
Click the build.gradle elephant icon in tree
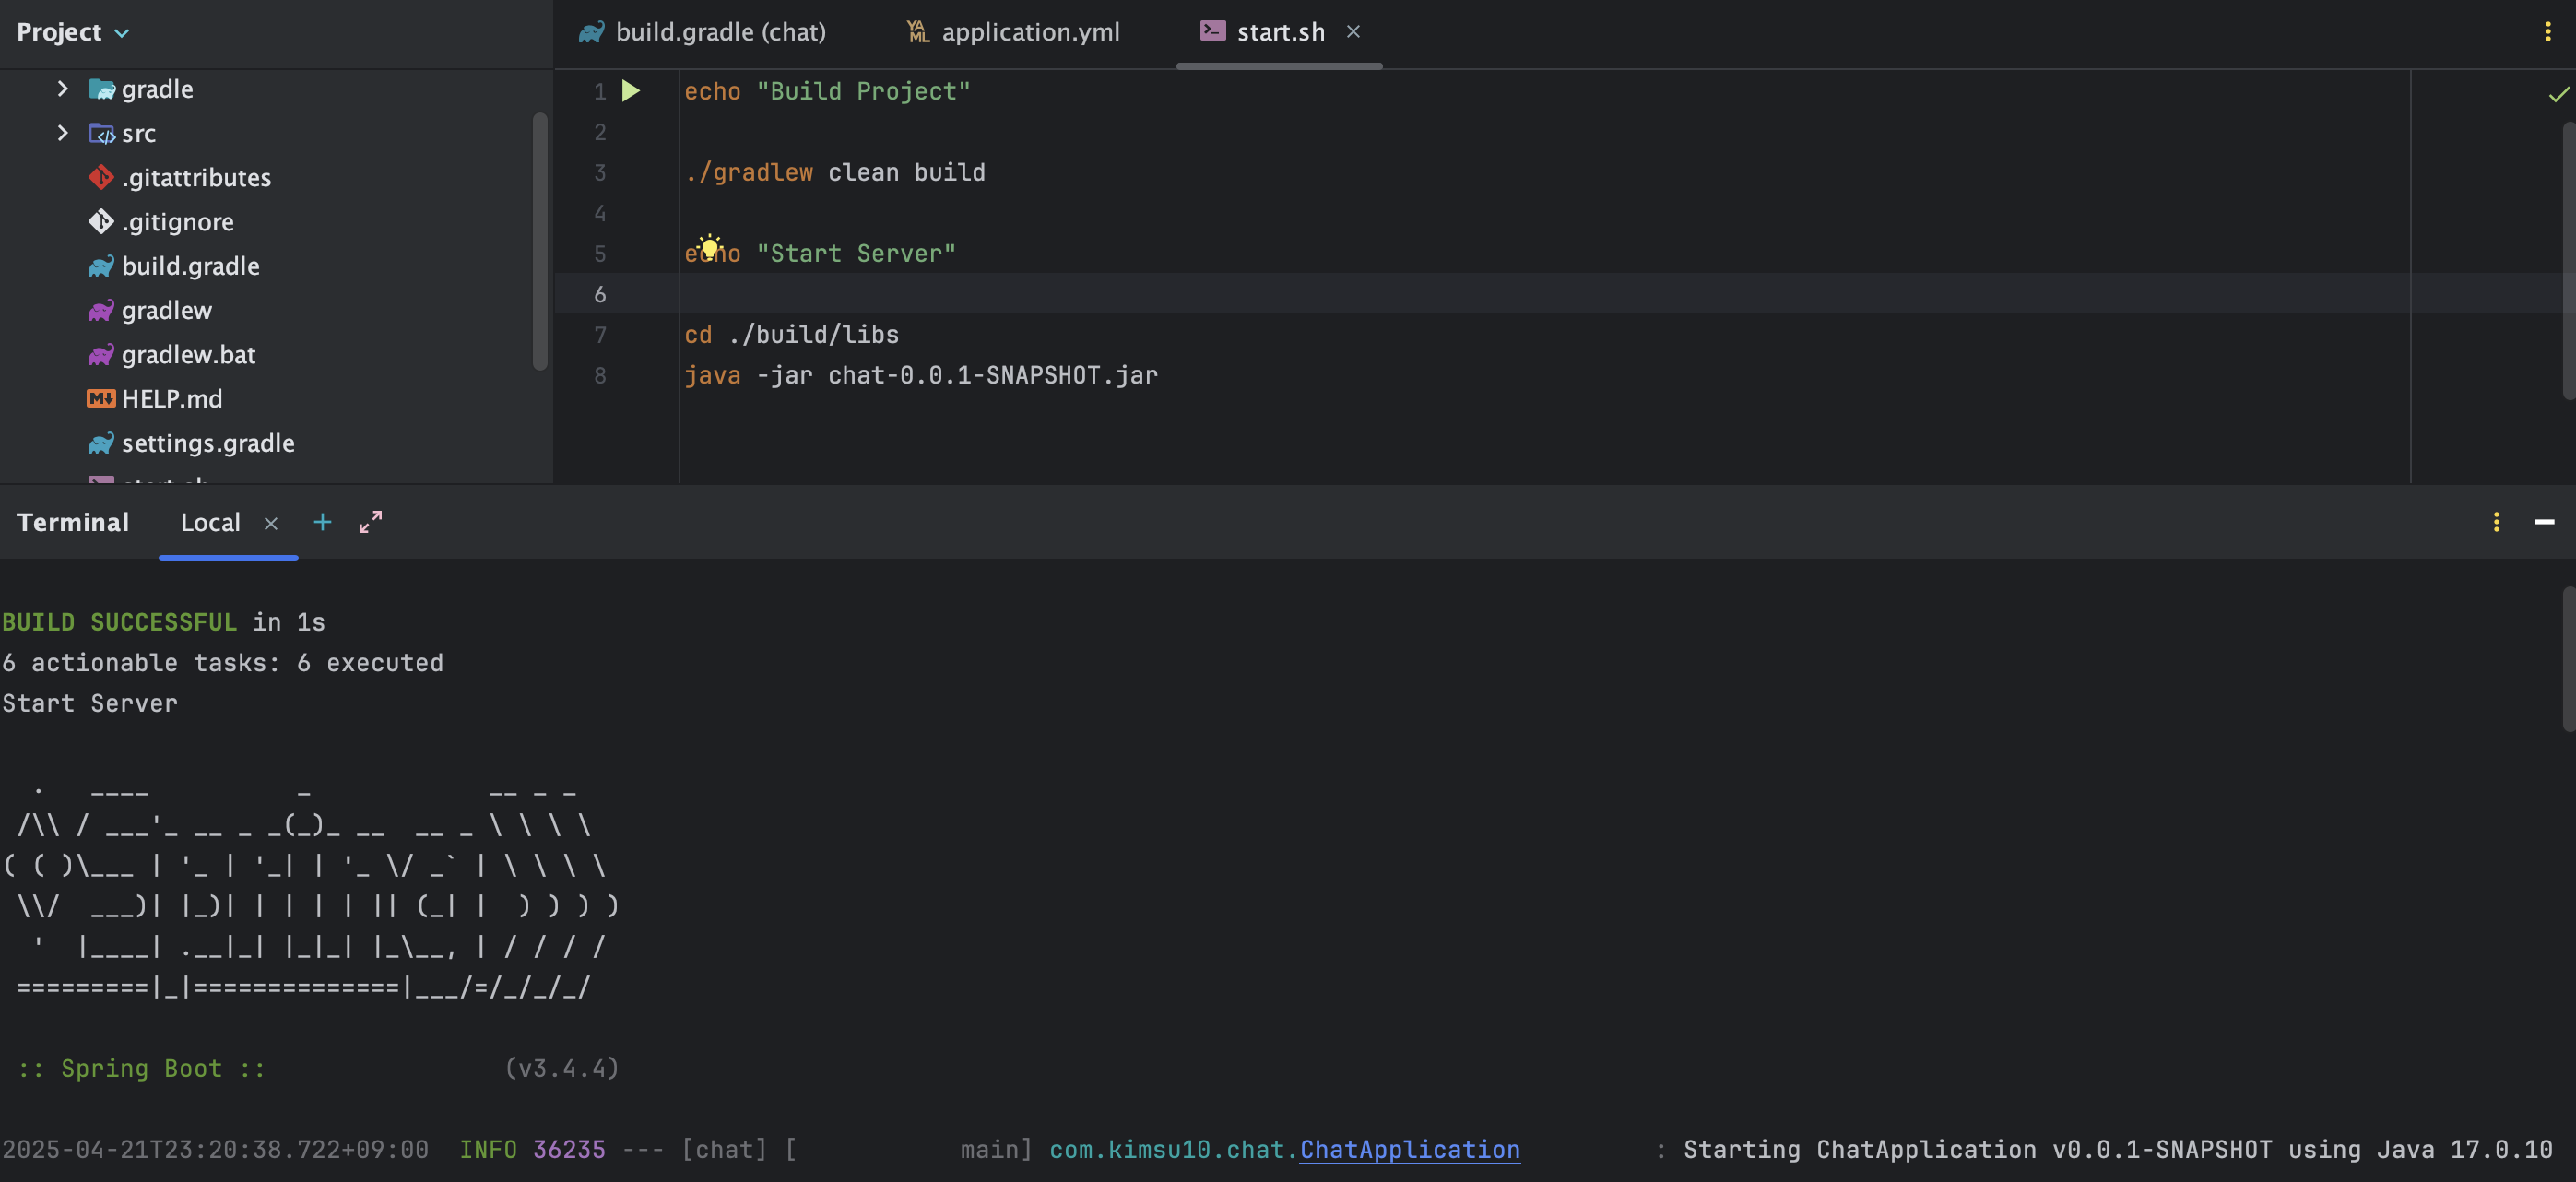coord(101,266)
